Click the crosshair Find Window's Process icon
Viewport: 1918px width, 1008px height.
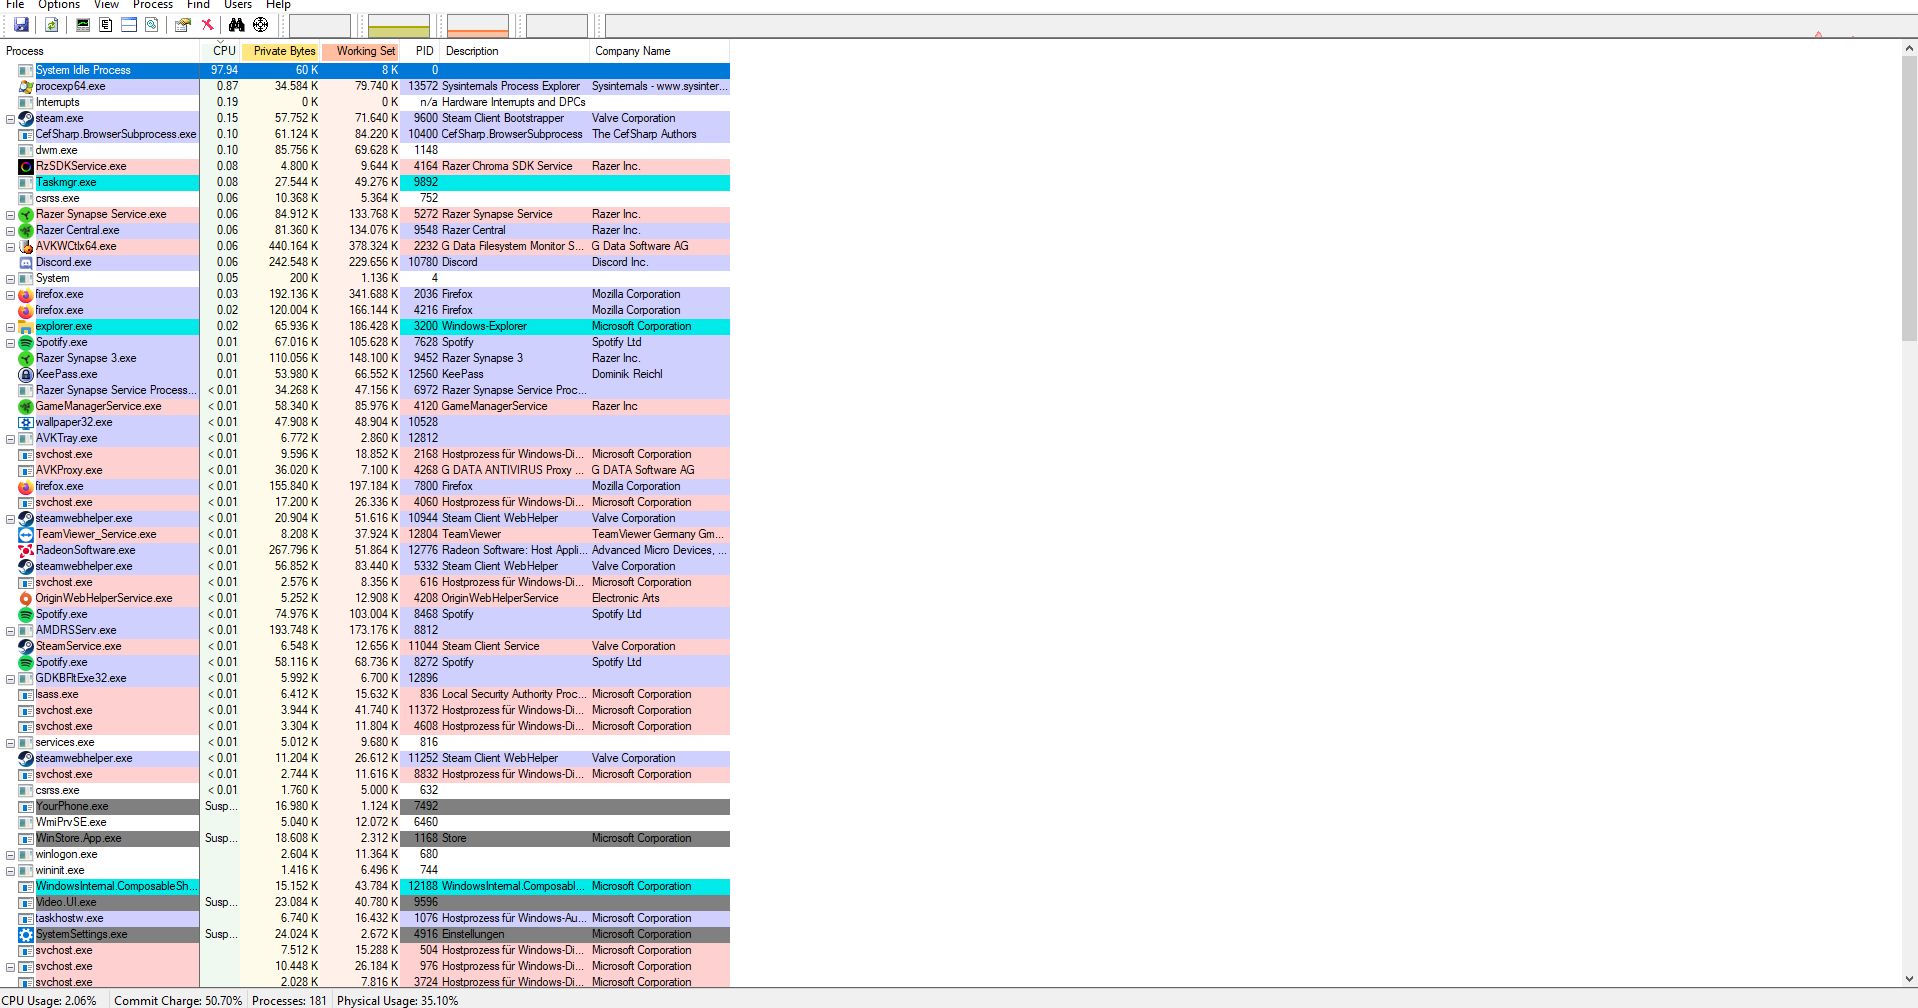(x=260, y=25)
